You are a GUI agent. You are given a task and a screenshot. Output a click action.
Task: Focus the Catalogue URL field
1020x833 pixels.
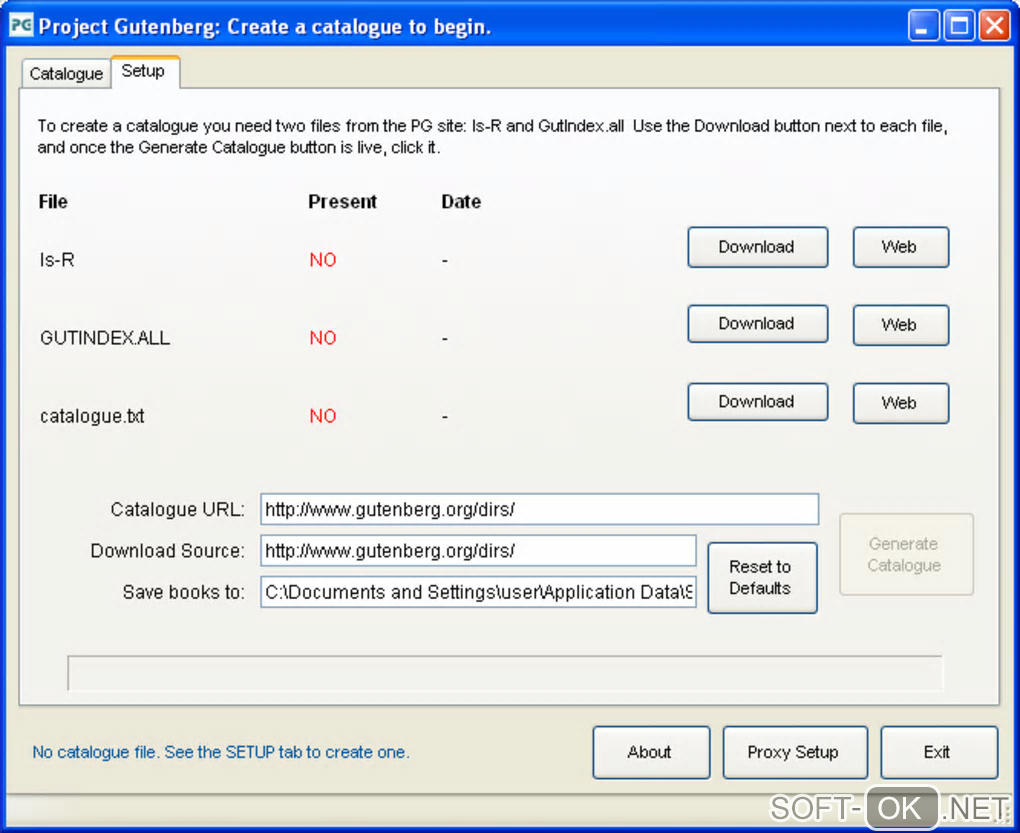[539, 509]
